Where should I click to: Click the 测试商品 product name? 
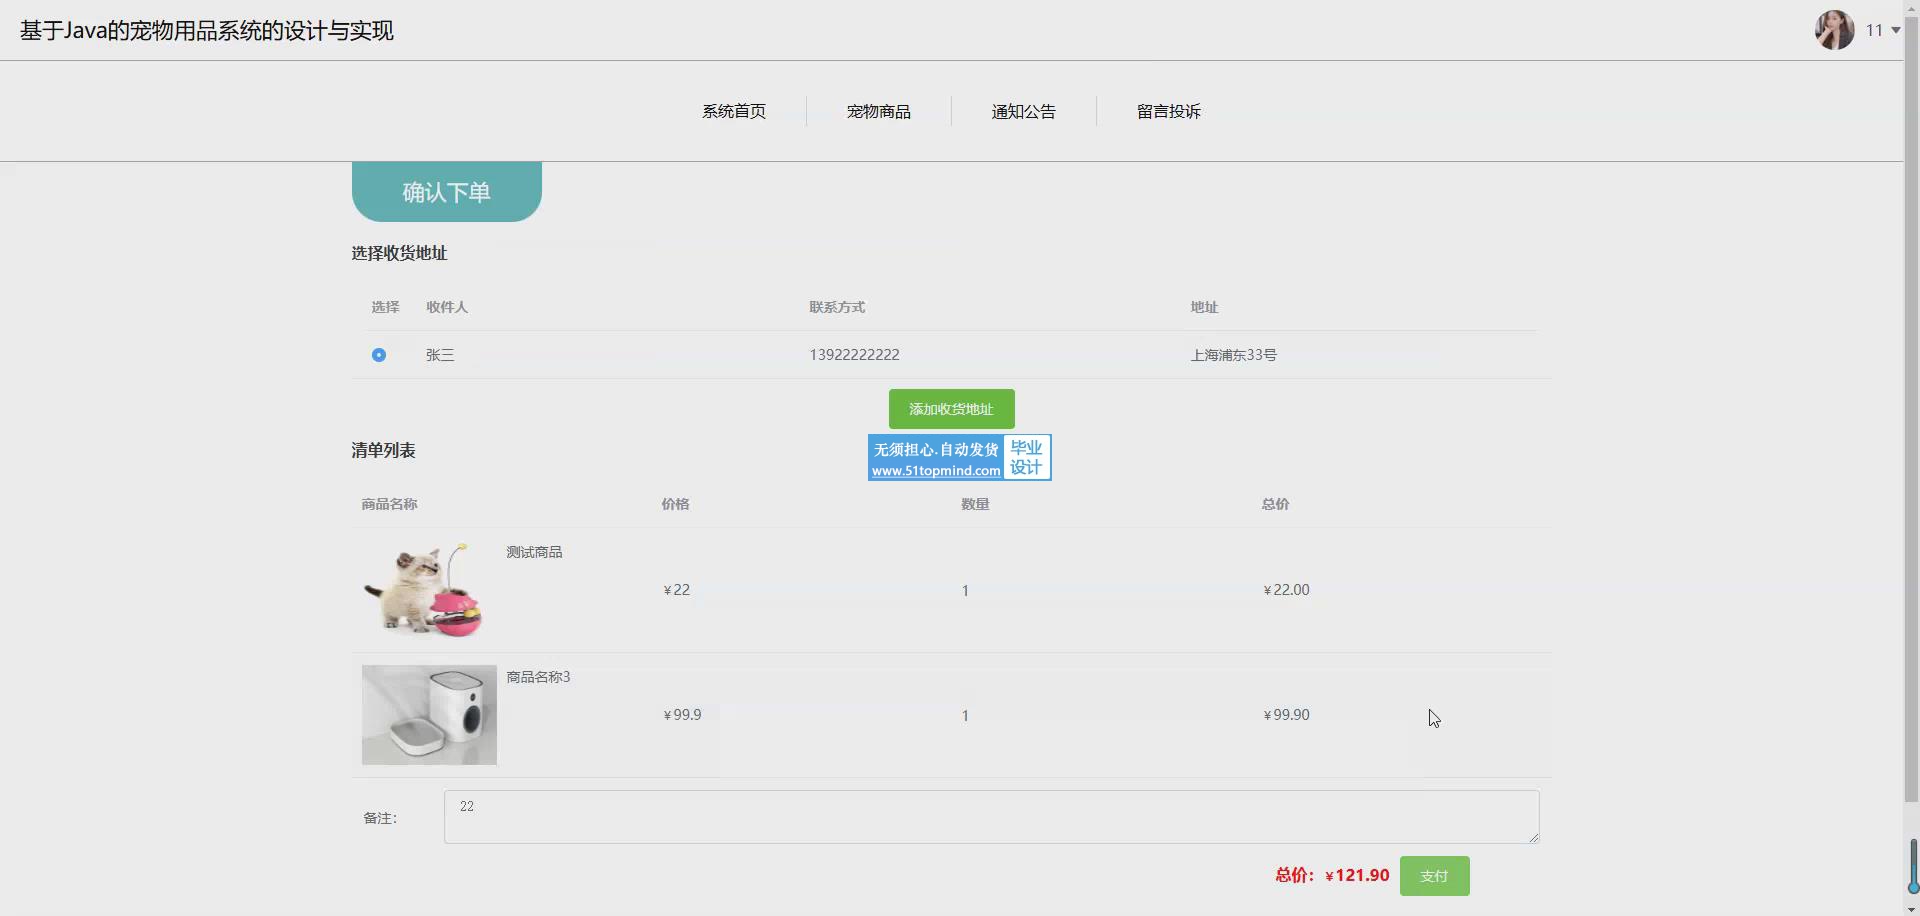point(534,552)
